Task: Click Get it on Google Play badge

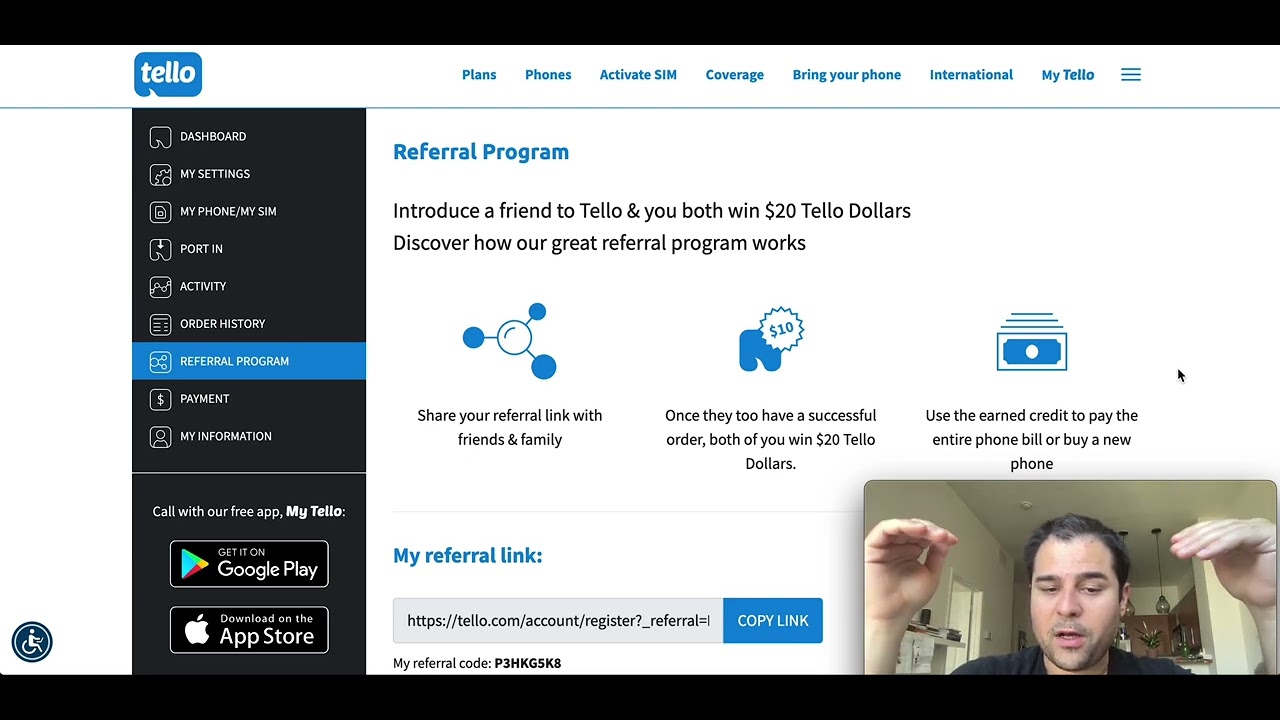Action: pos(249,564)
